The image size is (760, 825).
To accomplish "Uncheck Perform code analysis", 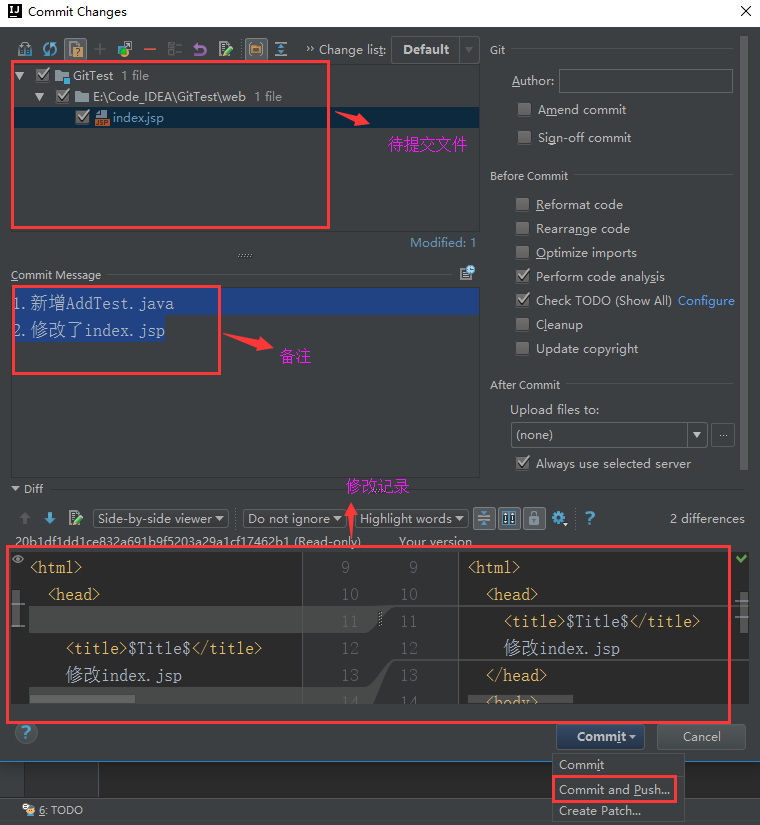I will click(x=522, y=276).
